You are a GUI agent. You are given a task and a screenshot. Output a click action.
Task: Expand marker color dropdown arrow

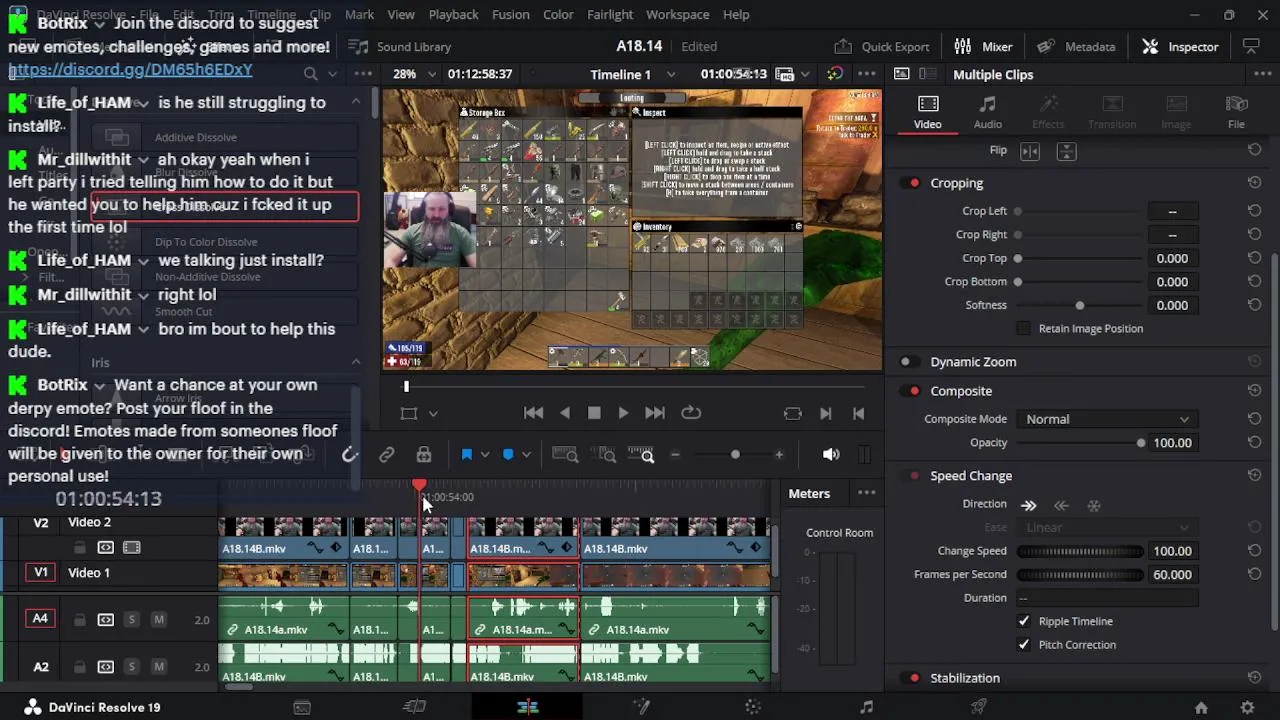[526, 455]
